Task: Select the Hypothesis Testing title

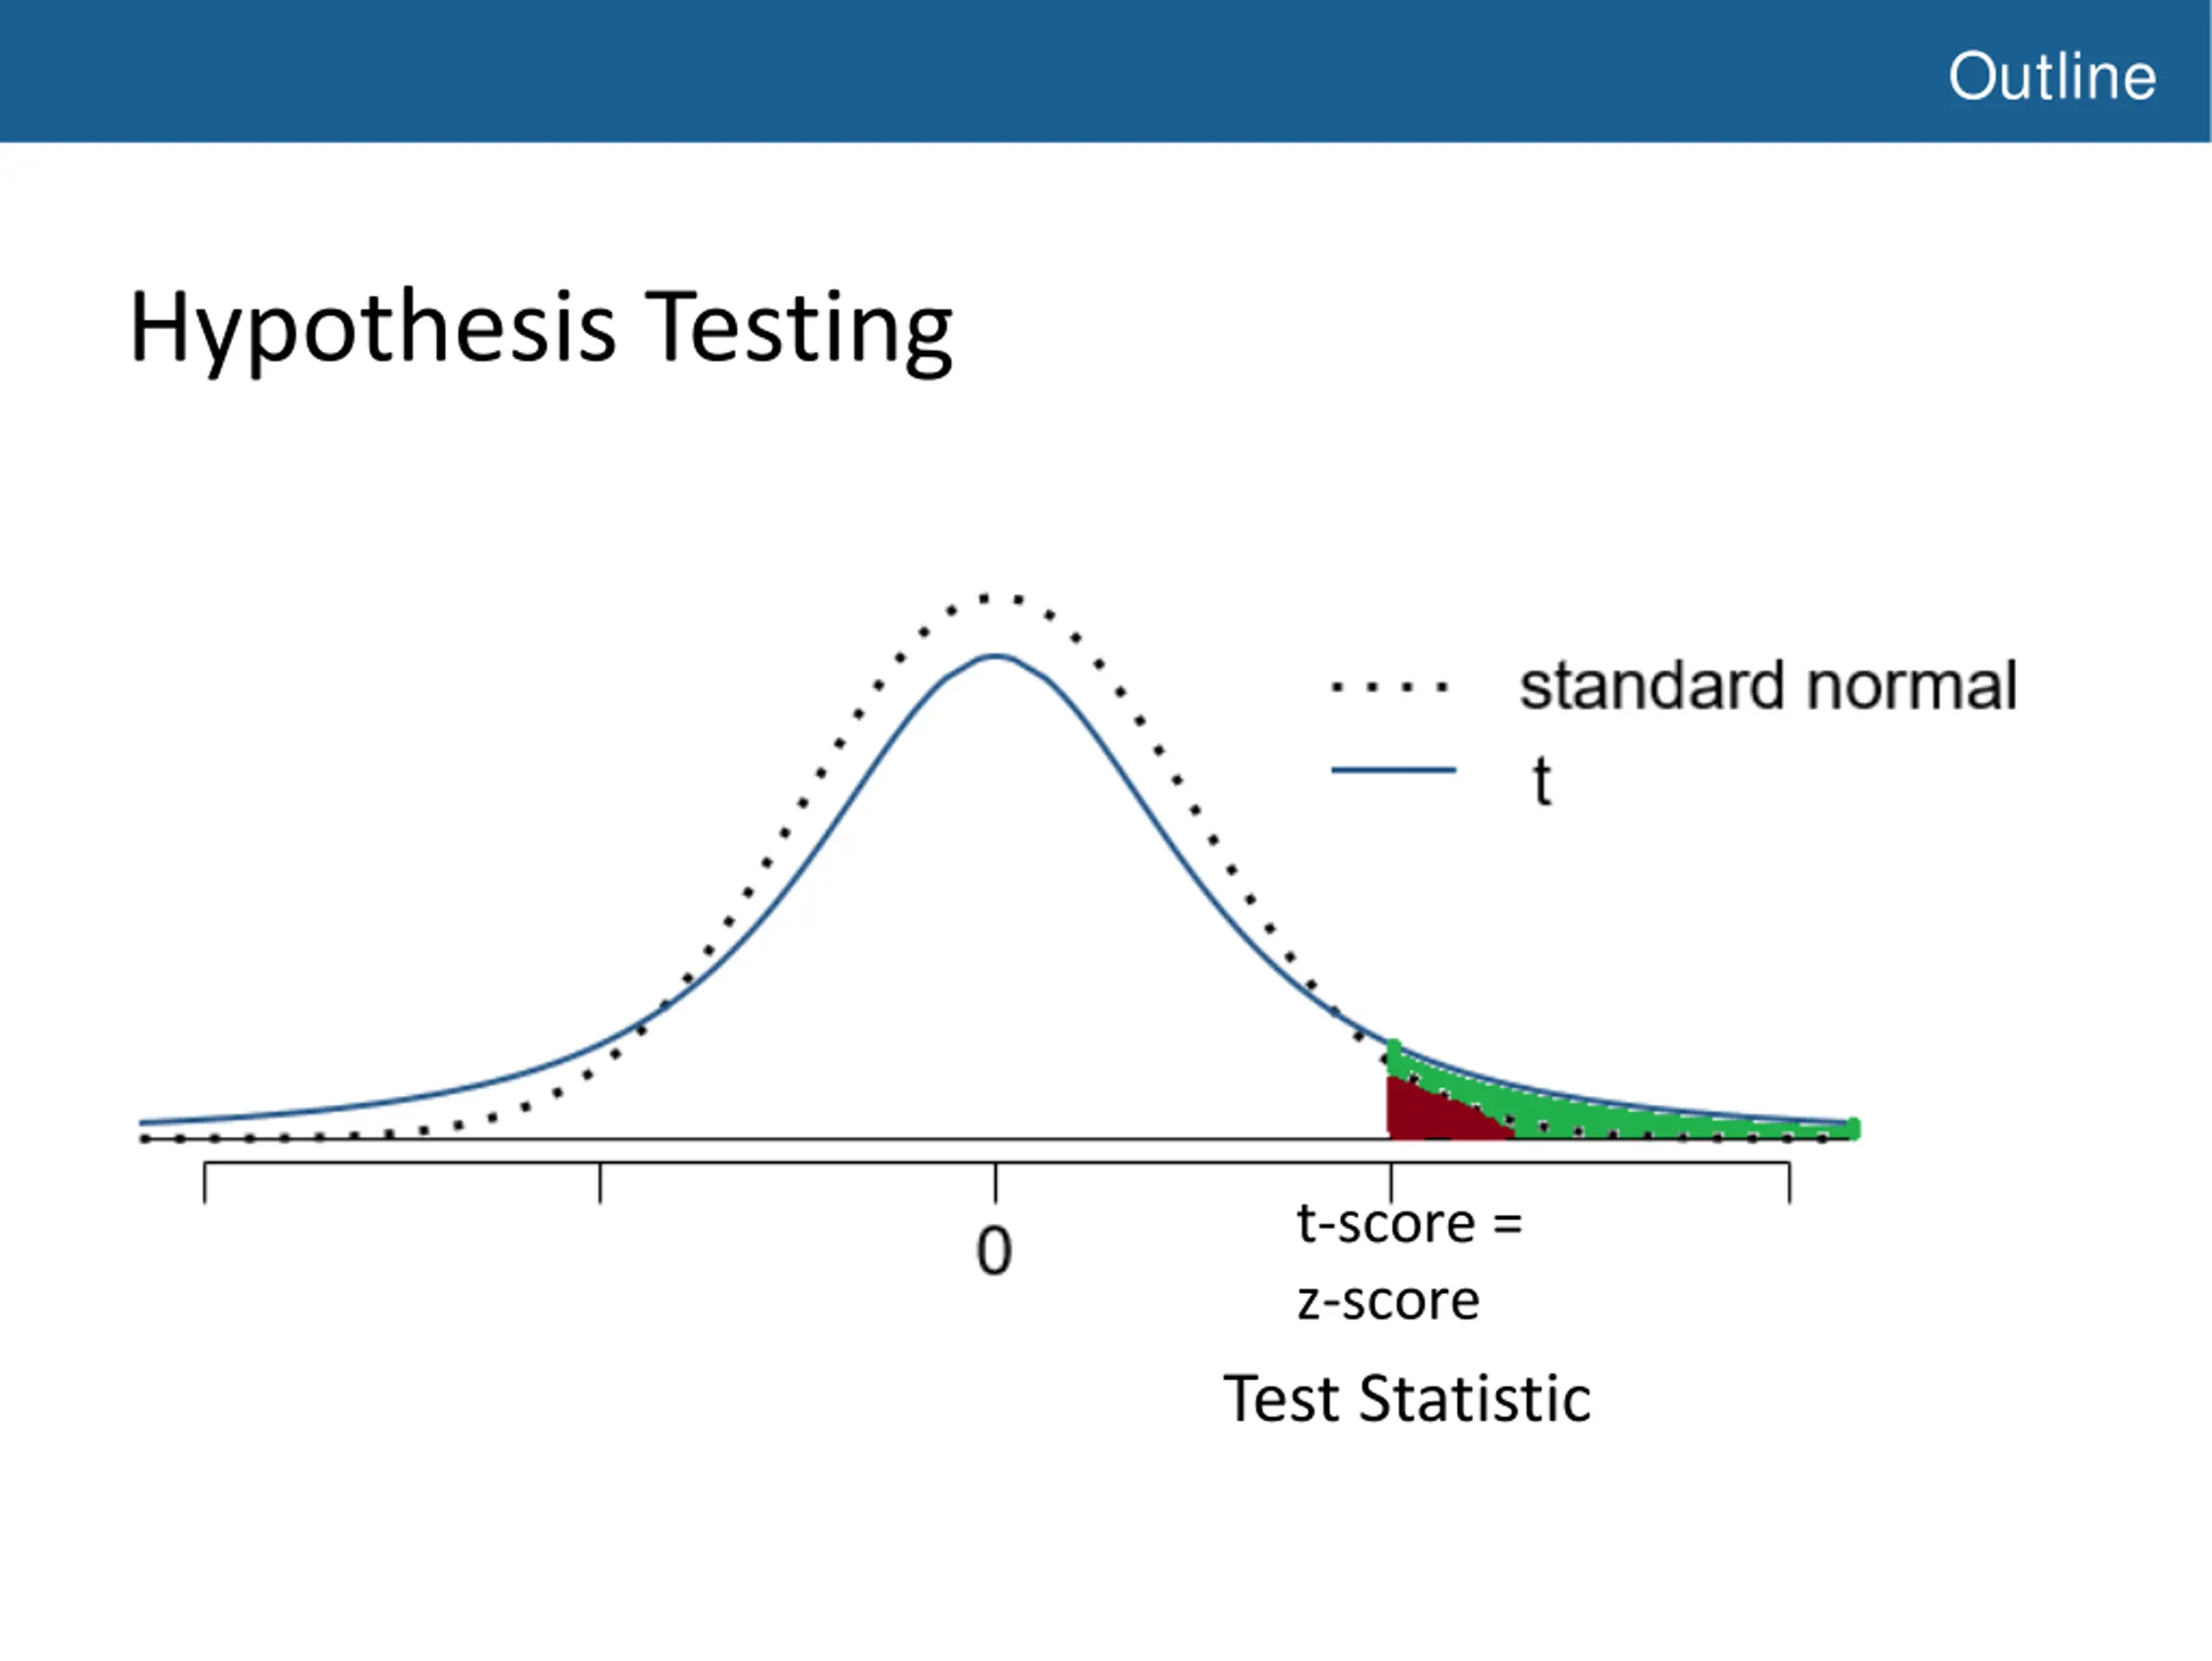Action: (x=541, y=330)
